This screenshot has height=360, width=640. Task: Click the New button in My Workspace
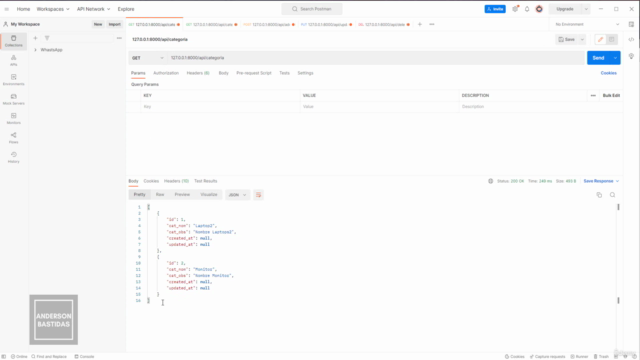(98, 24)
